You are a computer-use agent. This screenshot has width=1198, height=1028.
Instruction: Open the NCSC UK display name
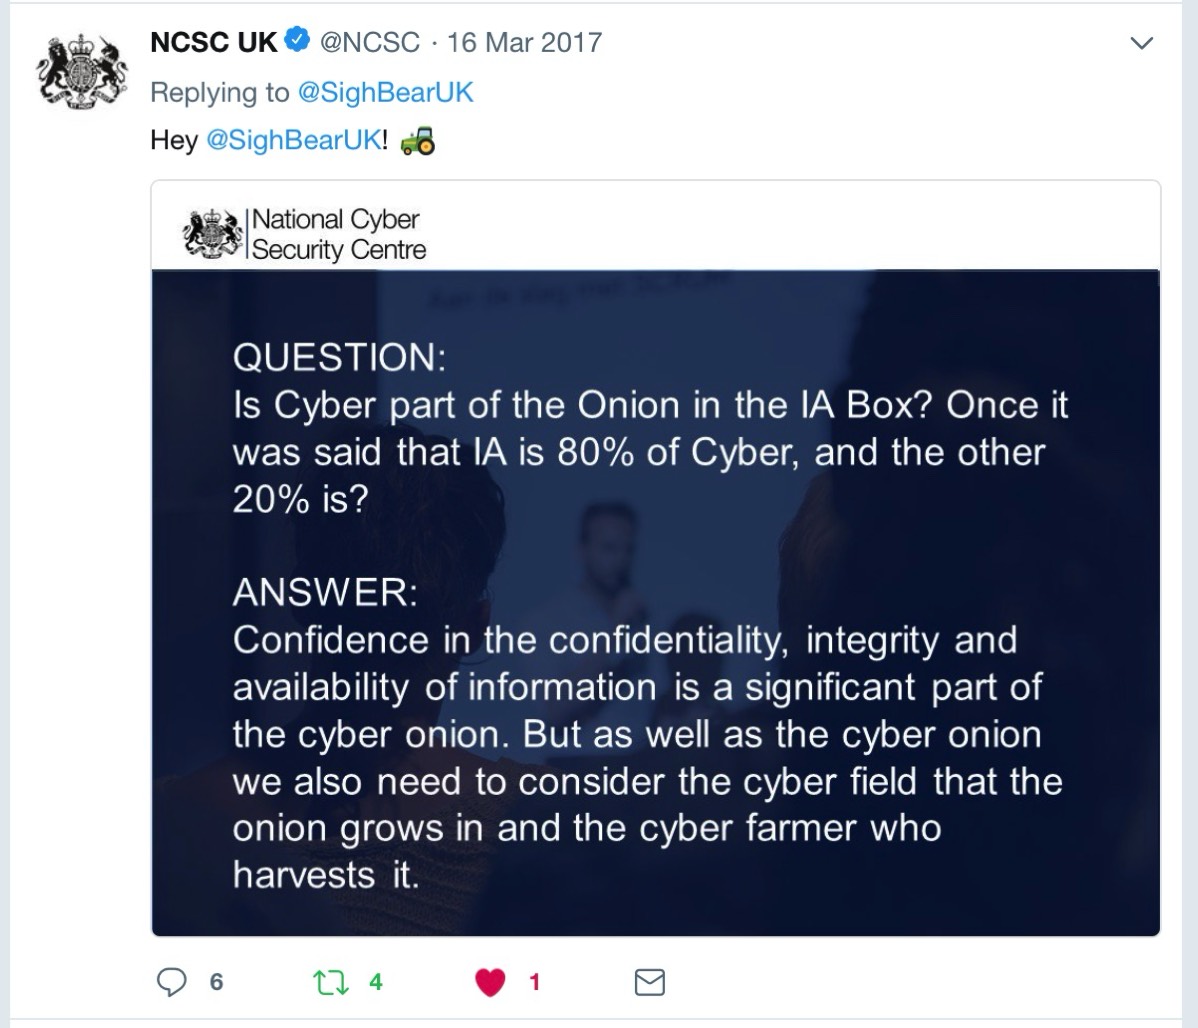(214, 42)
